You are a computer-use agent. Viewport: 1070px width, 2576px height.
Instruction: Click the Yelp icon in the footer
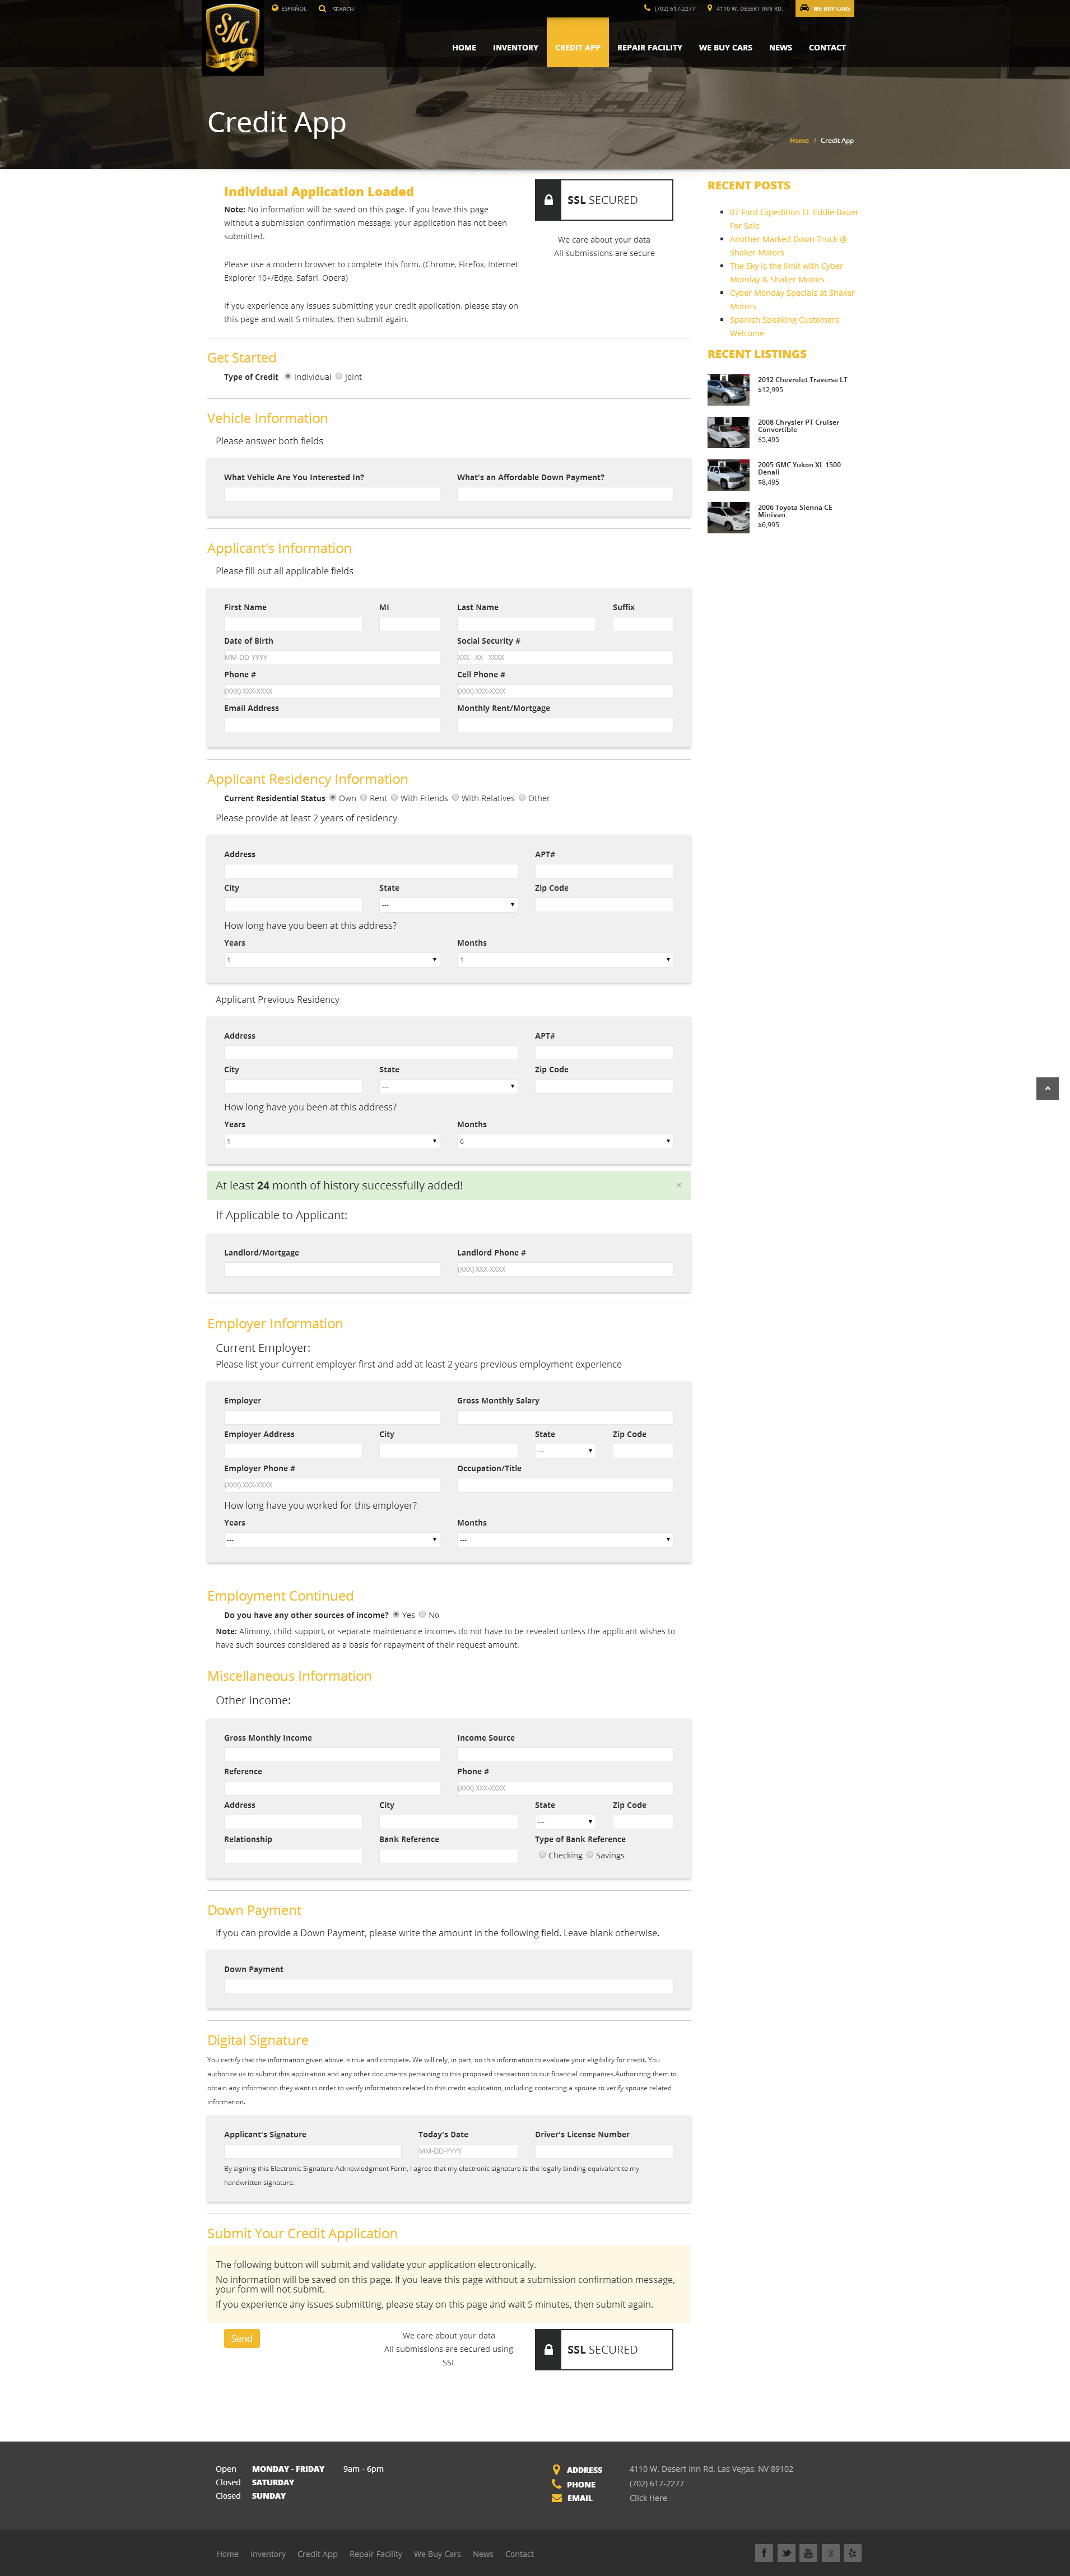coord(852,2552)
